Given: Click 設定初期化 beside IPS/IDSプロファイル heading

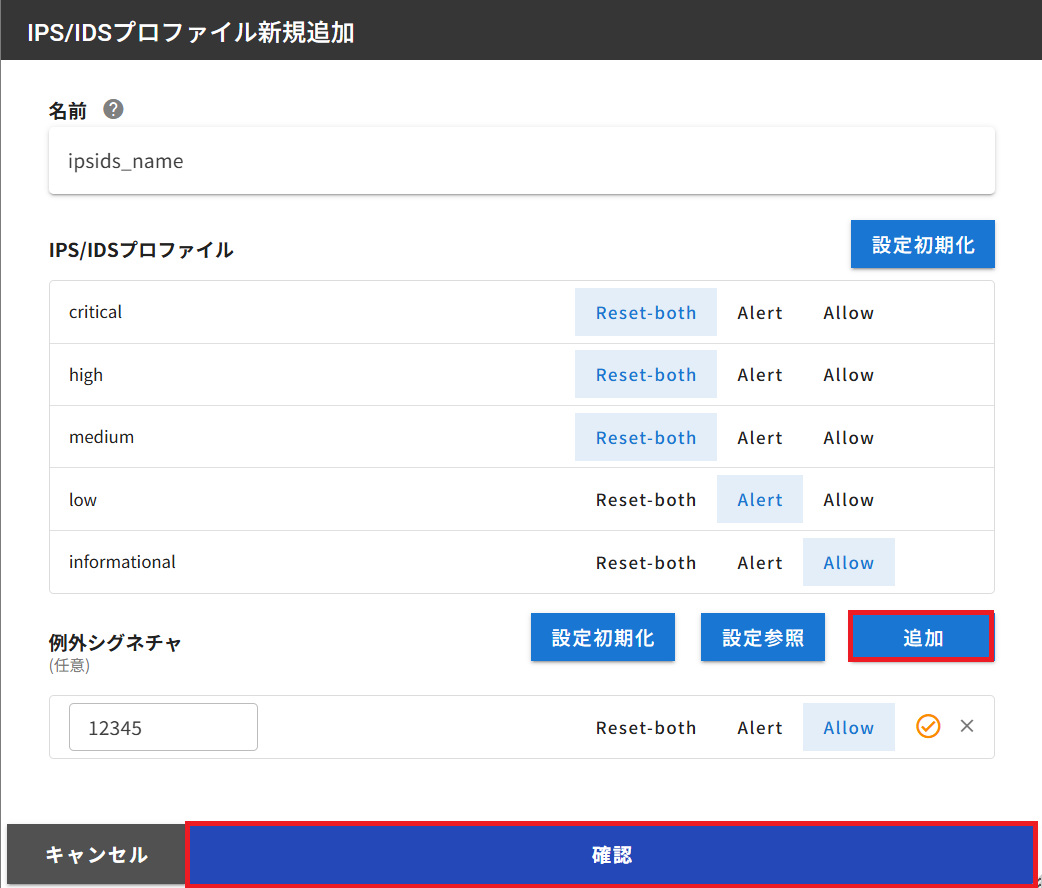Looking at the screenshot, I should click(x=922, y=243).
